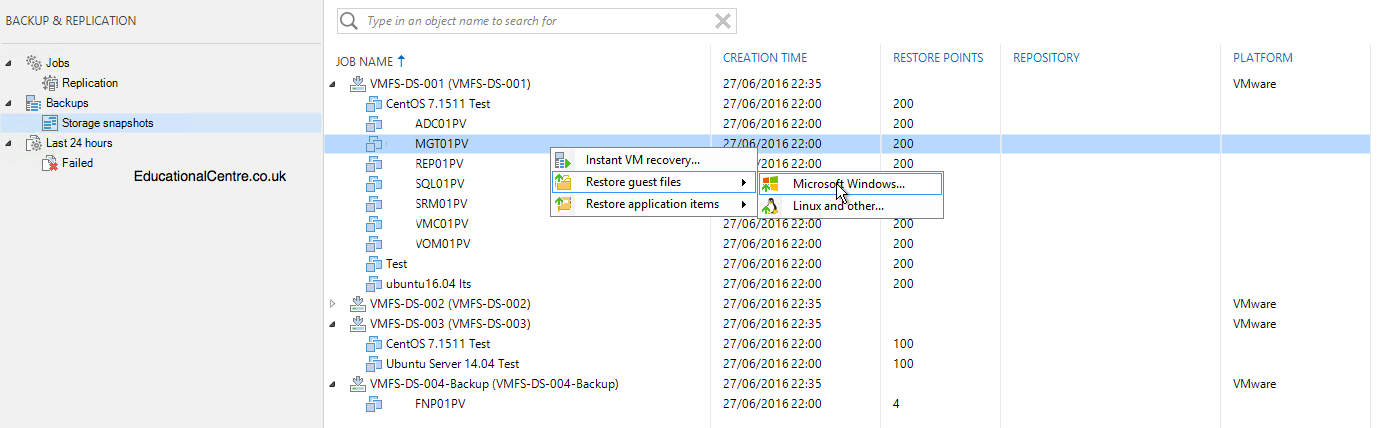Choose Instant VM recovery from context menu
Screen dimensions: 1380x428
654,160
